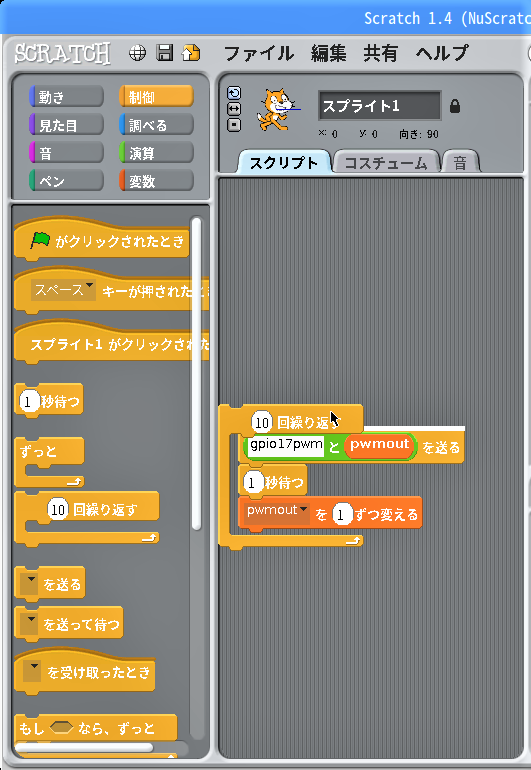
Task: Click the script 1秒待つ number field
Action: pyautogui.click(x=252, y=483)
